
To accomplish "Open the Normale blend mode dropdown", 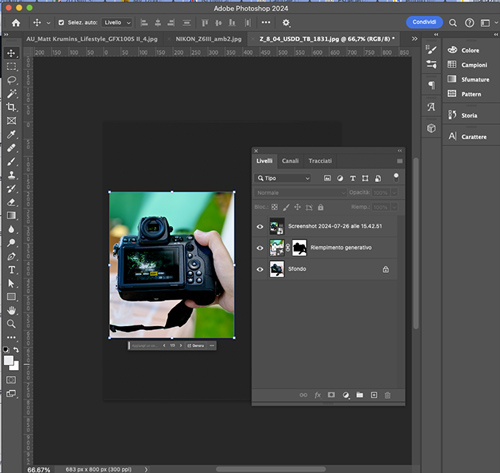I will [x=300, y=193].
